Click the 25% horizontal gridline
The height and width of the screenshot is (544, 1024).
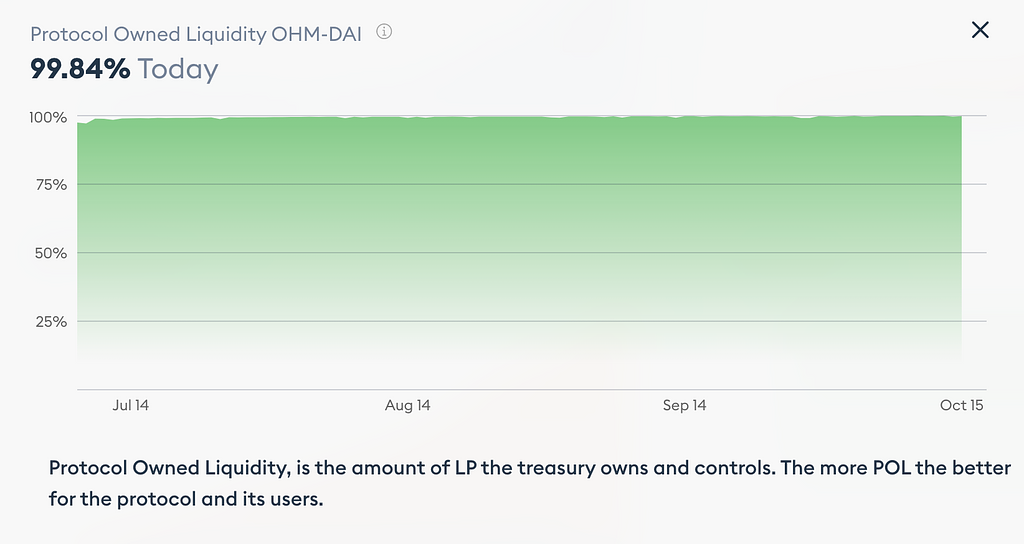(x=520, y=321)
